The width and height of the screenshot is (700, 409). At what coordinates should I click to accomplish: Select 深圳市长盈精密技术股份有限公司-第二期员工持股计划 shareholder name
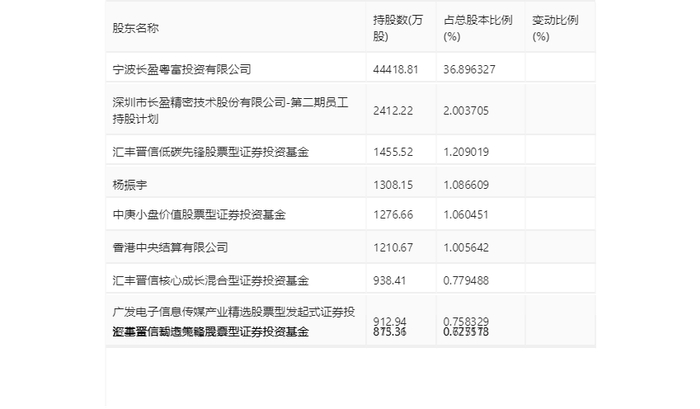click(x=230, y=111)
